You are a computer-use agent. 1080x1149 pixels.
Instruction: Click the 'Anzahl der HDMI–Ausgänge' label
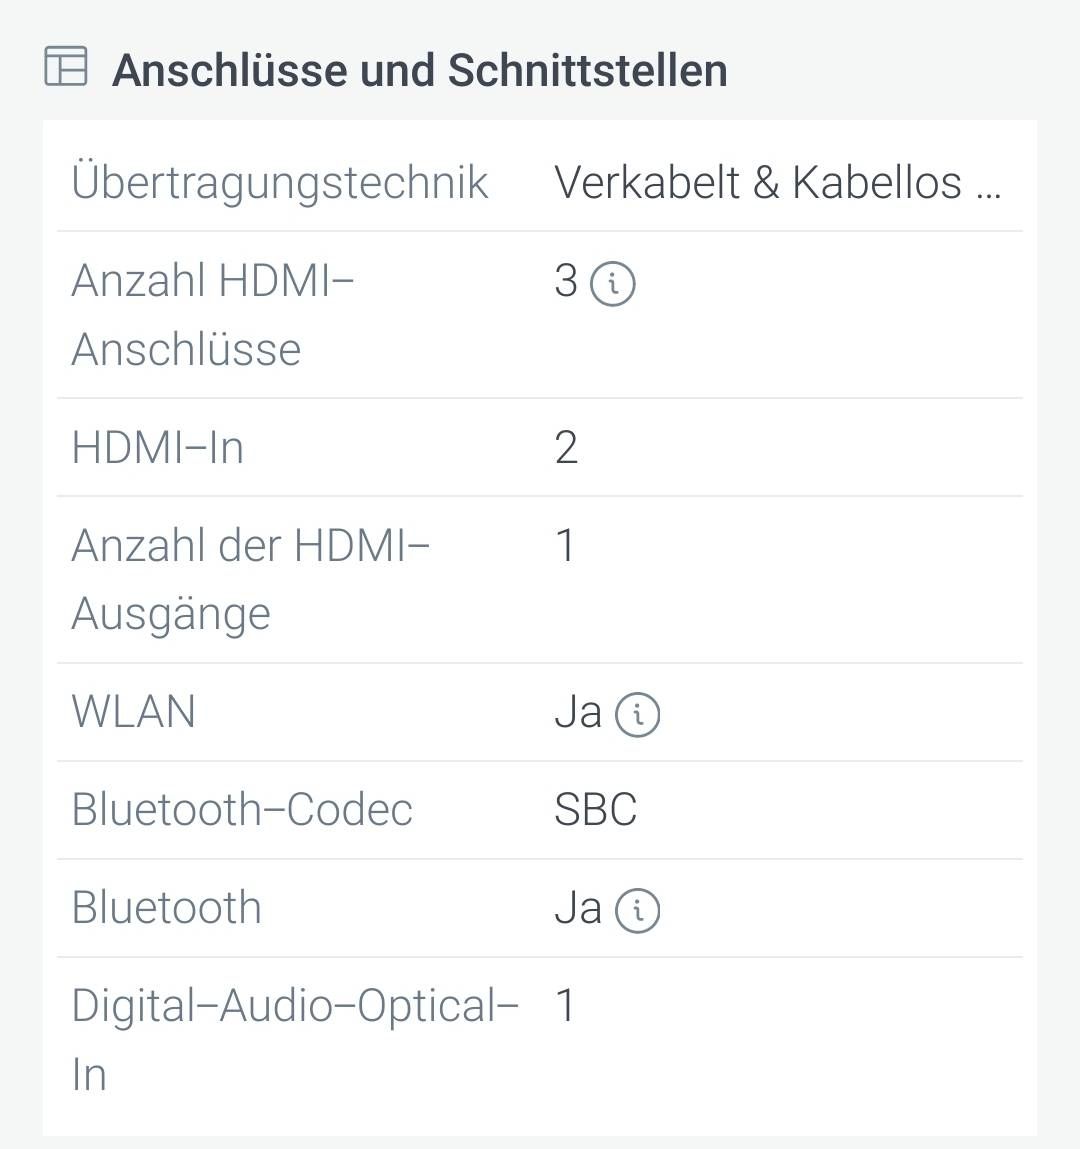tap(250, 580)
